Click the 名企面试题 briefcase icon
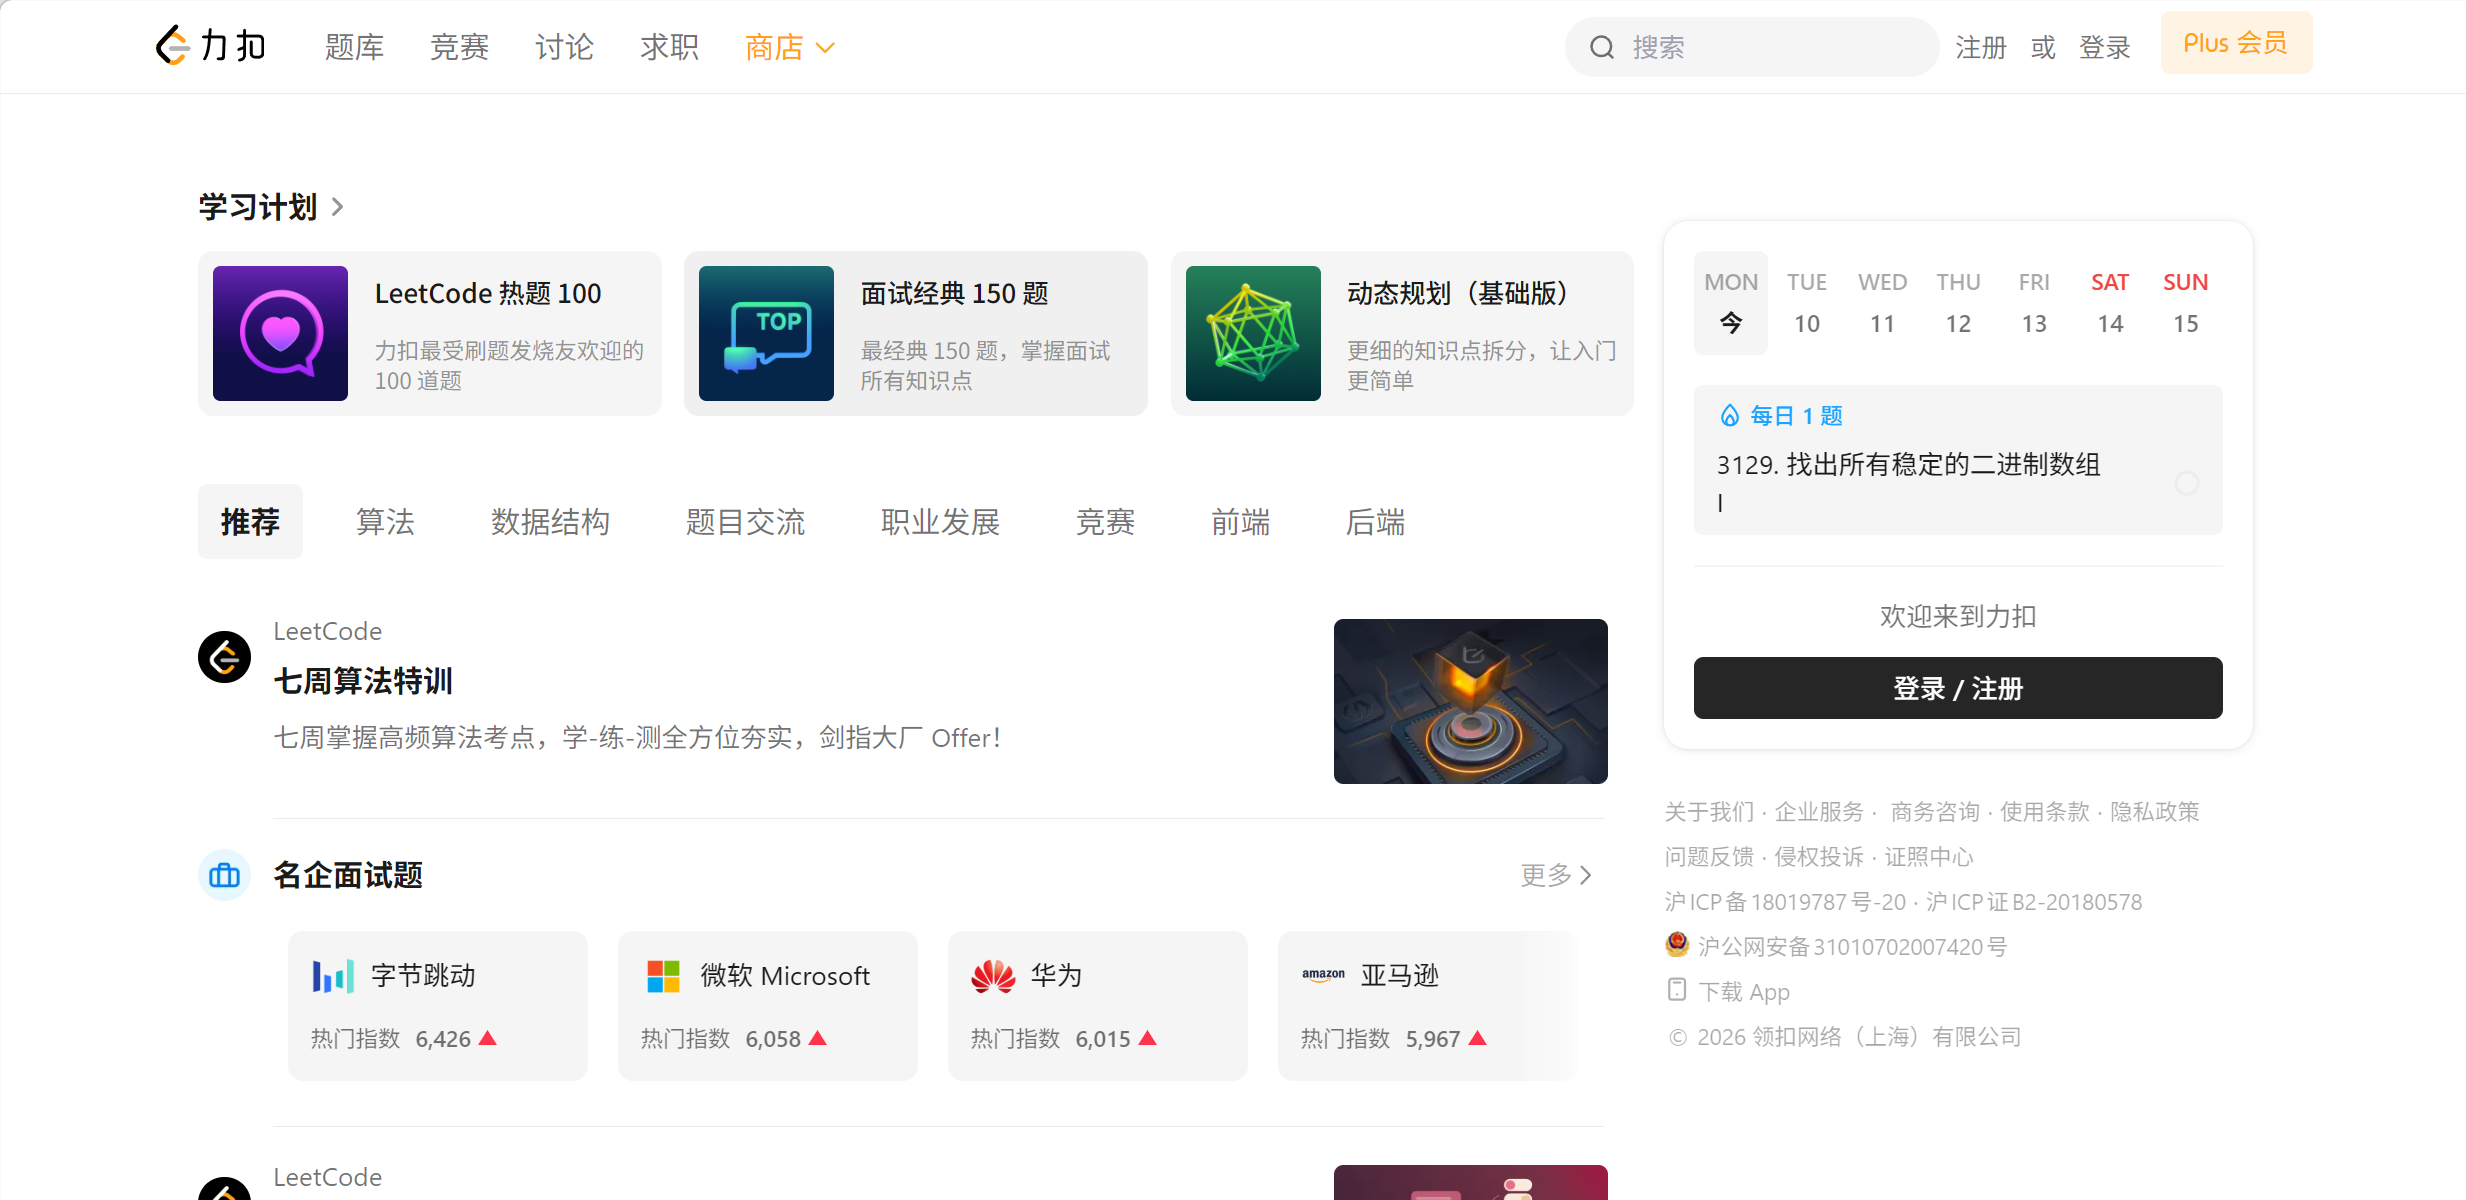Viewport: 2466px width, 1200px height. click(224, 875)
